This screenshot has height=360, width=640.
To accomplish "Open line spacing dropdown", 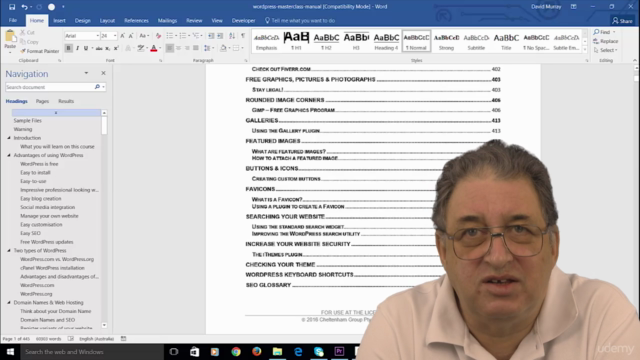I will (209, 48).
